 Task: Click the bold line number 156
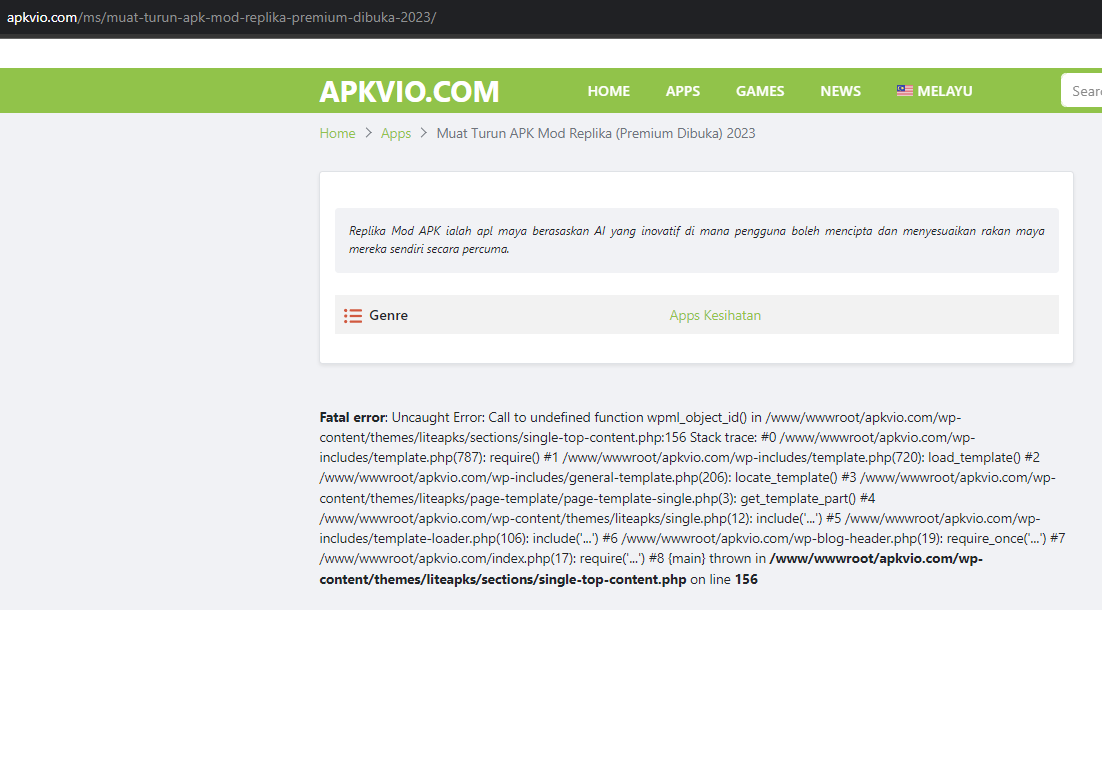click(x=746, y=579)
